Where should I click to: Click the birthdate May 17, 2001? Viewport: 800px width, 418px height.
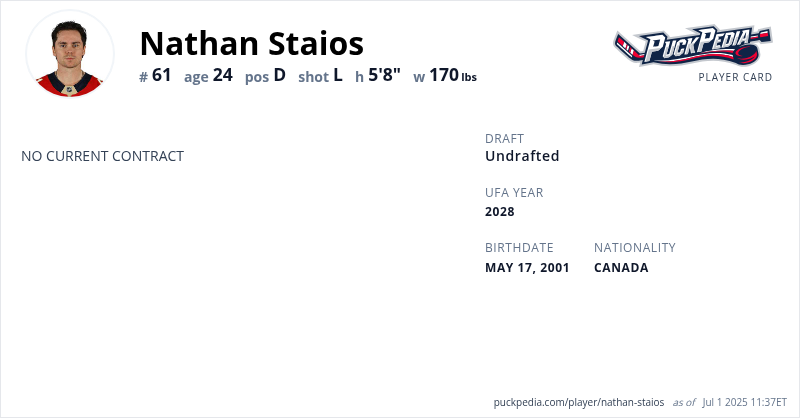[527, 267]
